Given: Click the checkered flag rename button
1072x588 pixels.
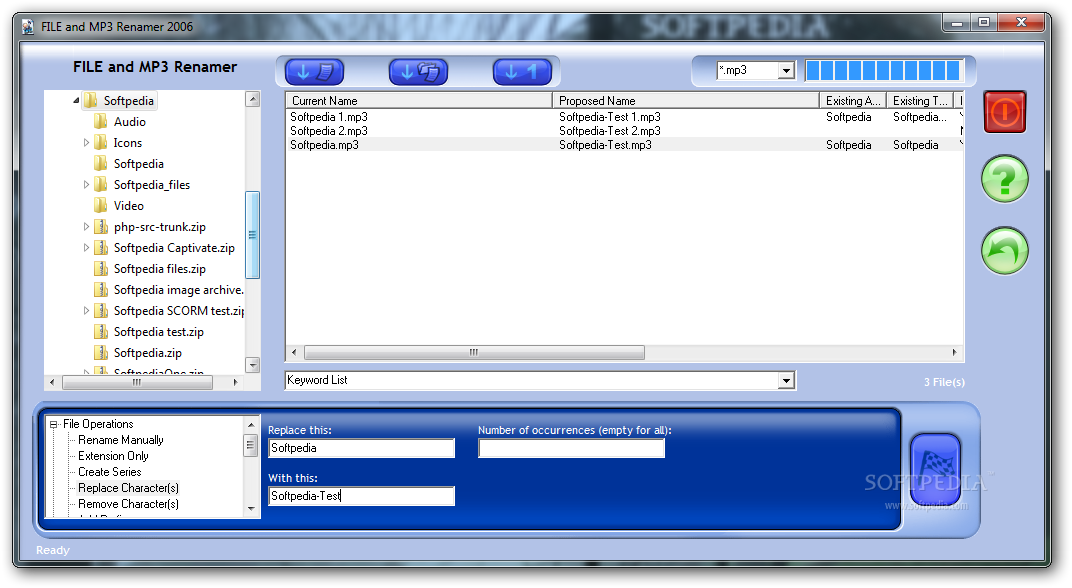Looking at the screenshot, I should [x=936, y=468].
